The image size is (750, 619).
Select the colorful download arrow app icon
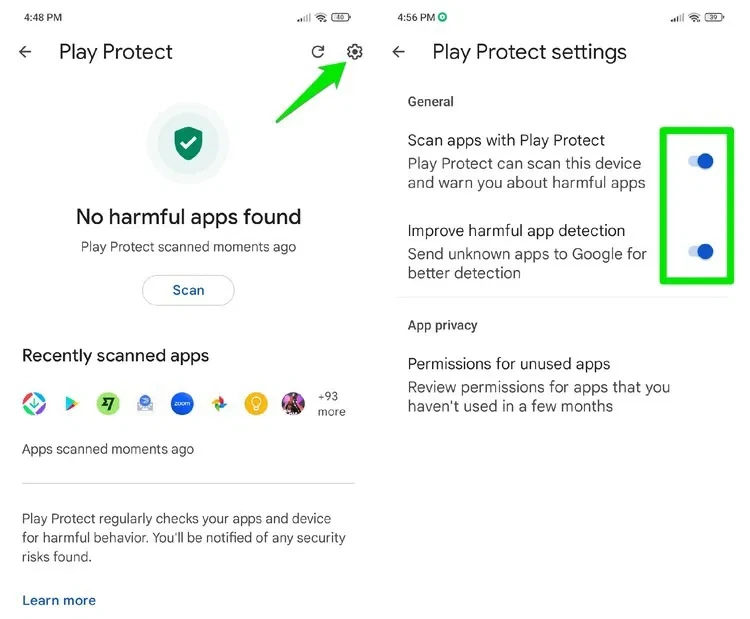pyautogui.click(x=34, y=404)
